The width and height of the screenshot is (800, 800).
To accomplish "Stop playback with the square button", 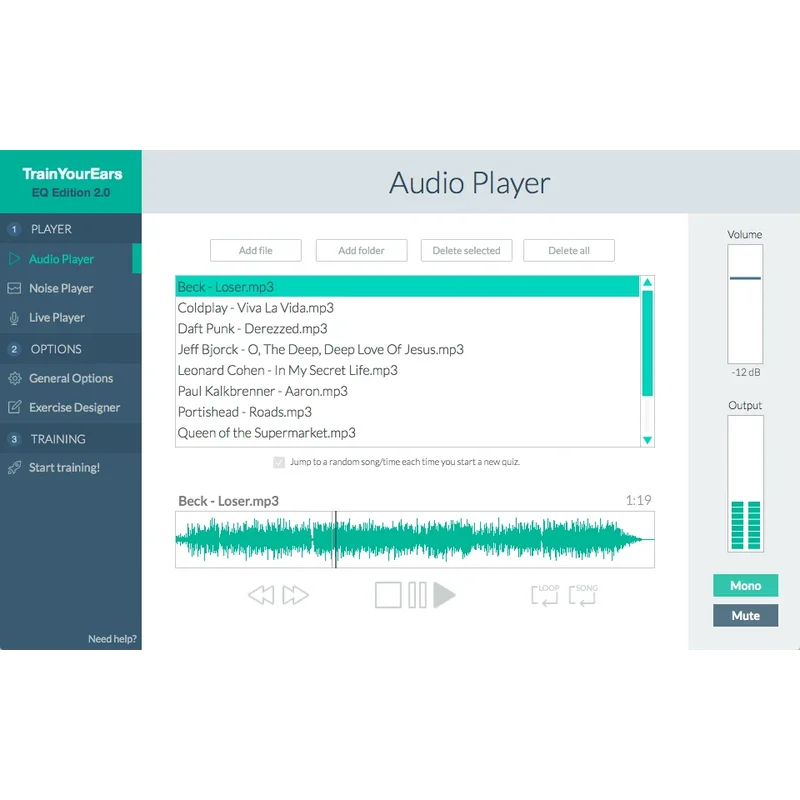I will click(388, 595).
